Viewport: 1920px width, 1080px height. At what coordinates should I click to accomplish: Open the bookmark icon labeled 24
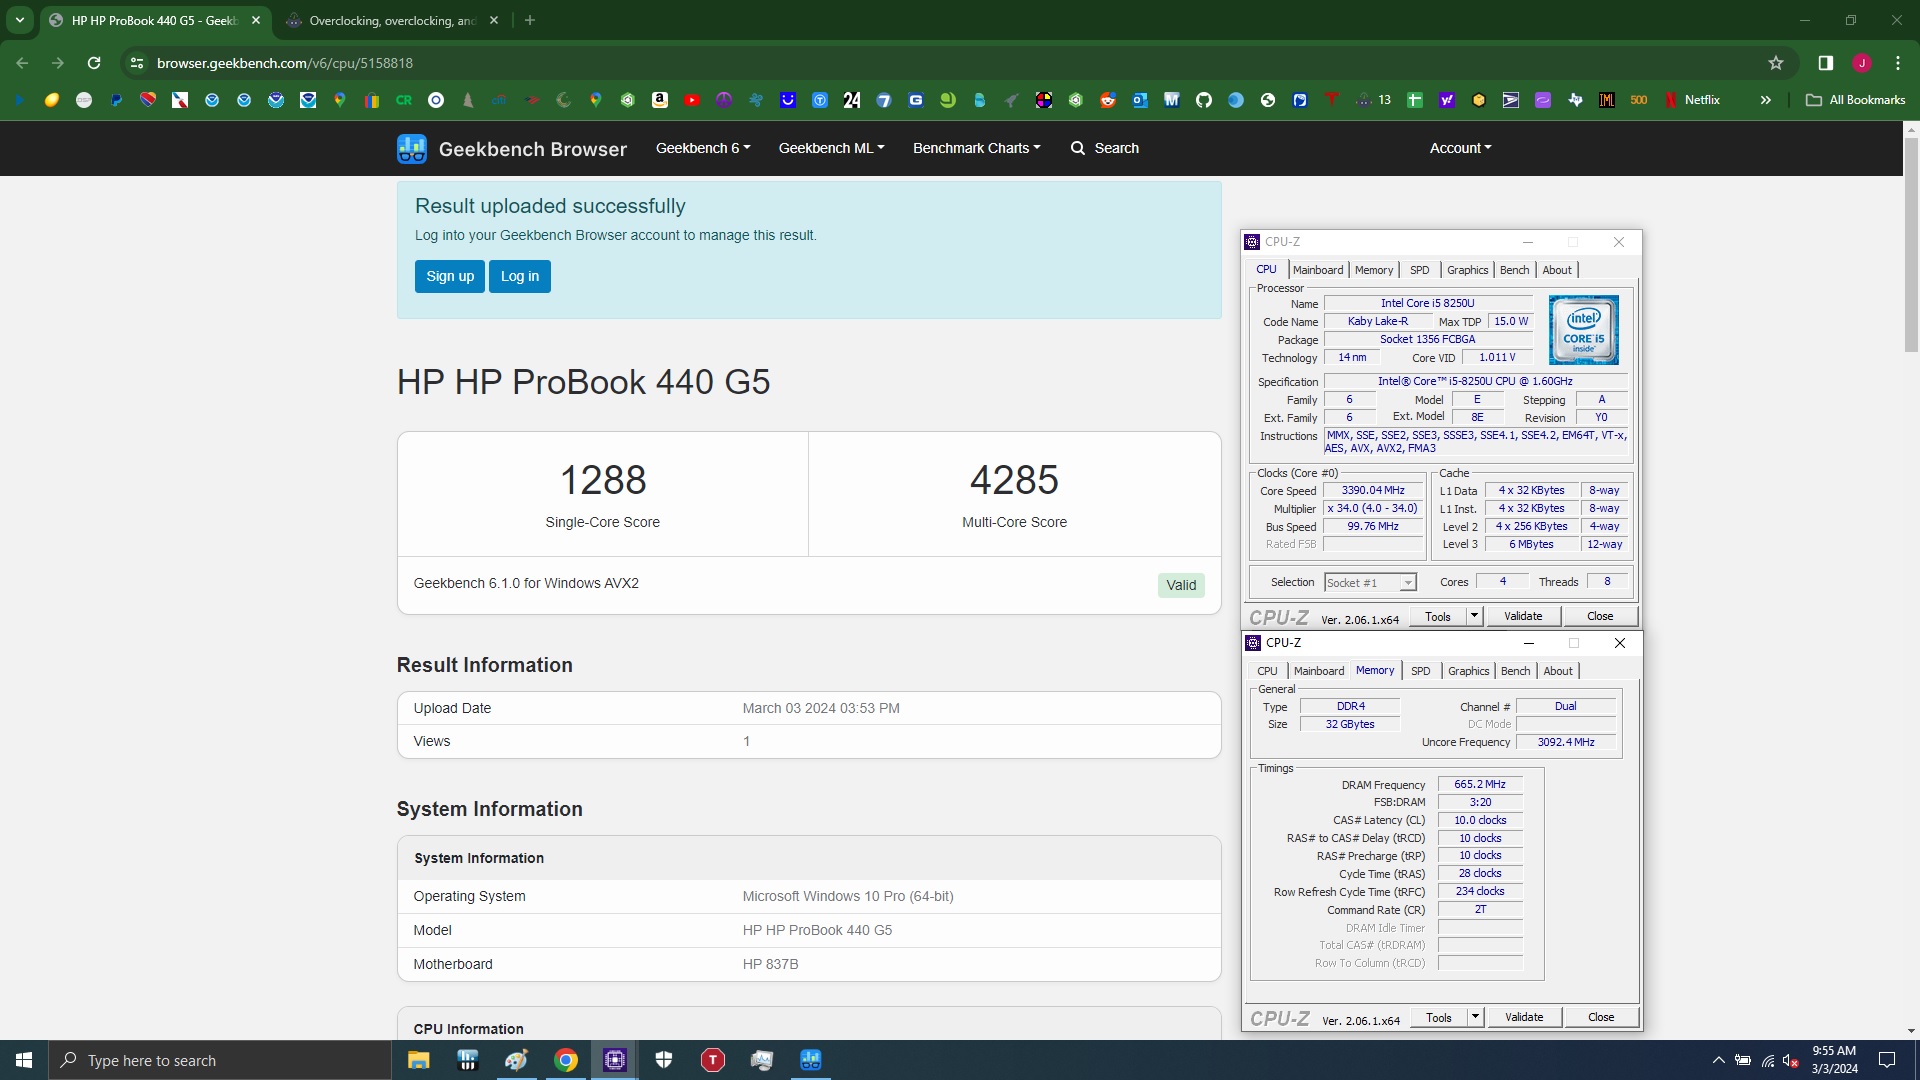(852, 100)
